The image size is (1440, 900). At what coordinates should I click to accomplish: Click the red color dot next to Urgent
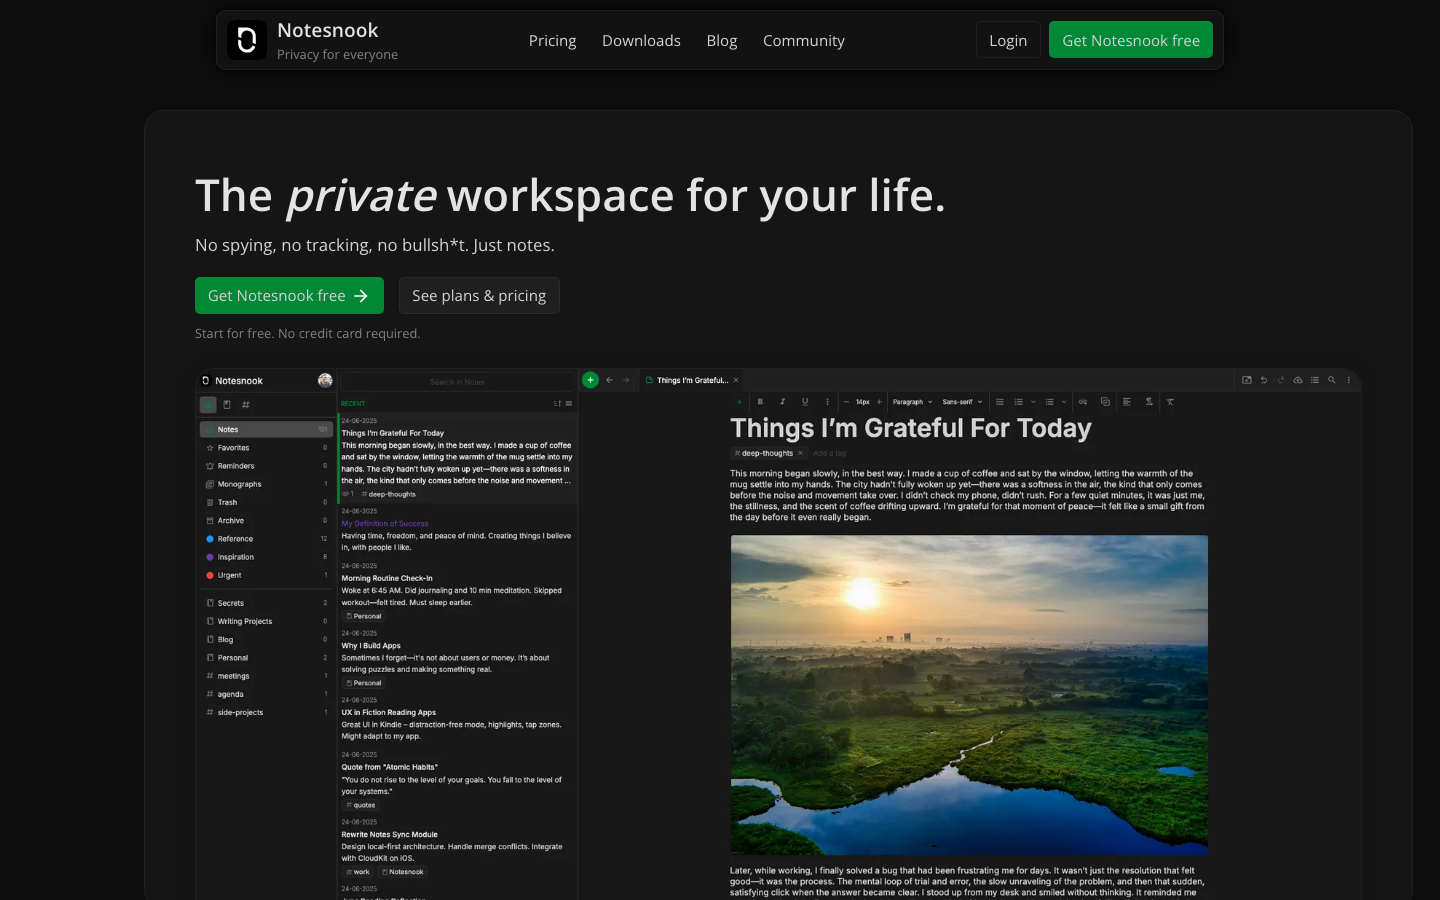tap(210, 575)
